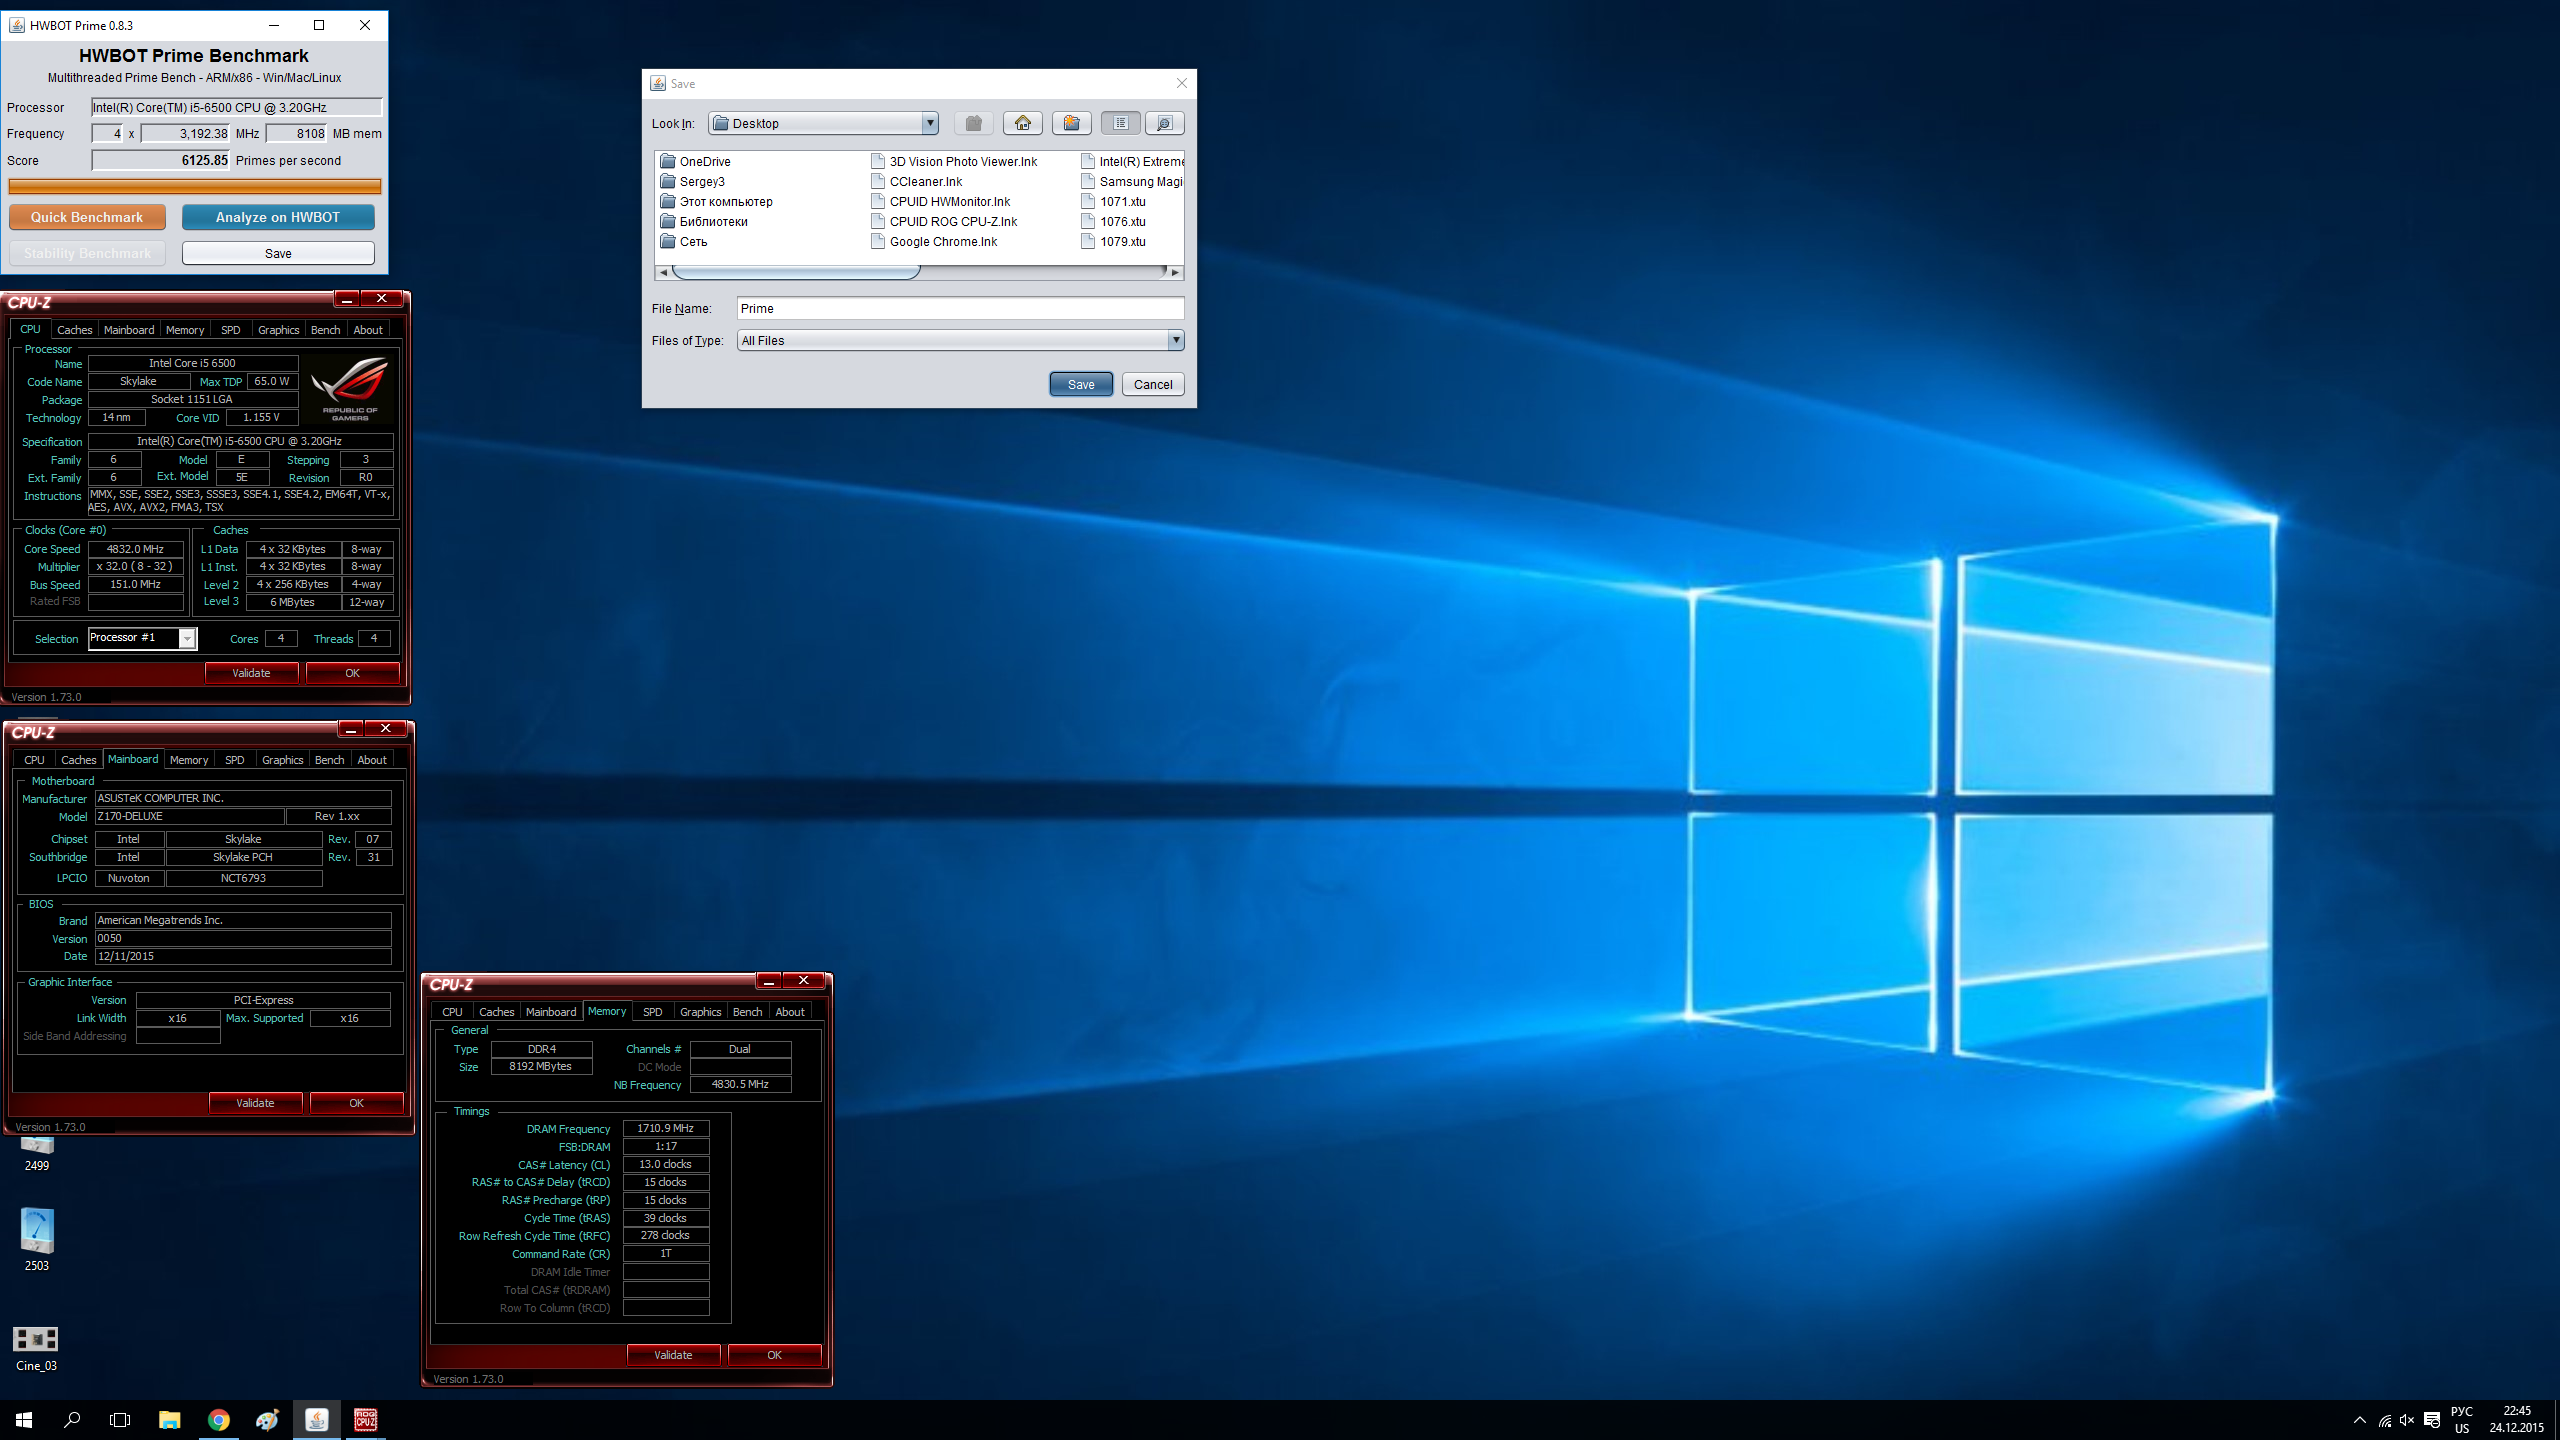This screenshot has width=2560, height=1440.
Task: Click File Name field containing Prime
Action: point(960,308)
